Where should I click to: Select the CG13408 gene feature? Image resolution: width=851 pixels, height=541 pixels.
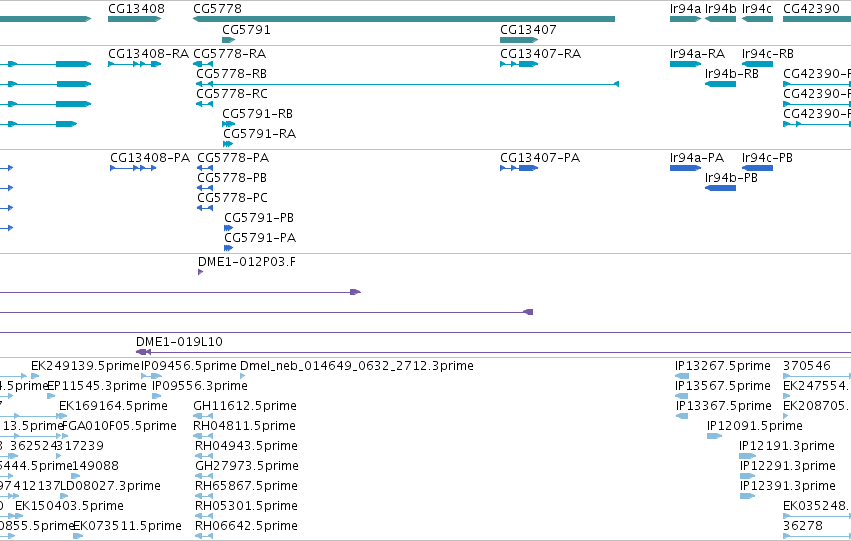click(x=135, y=19)
